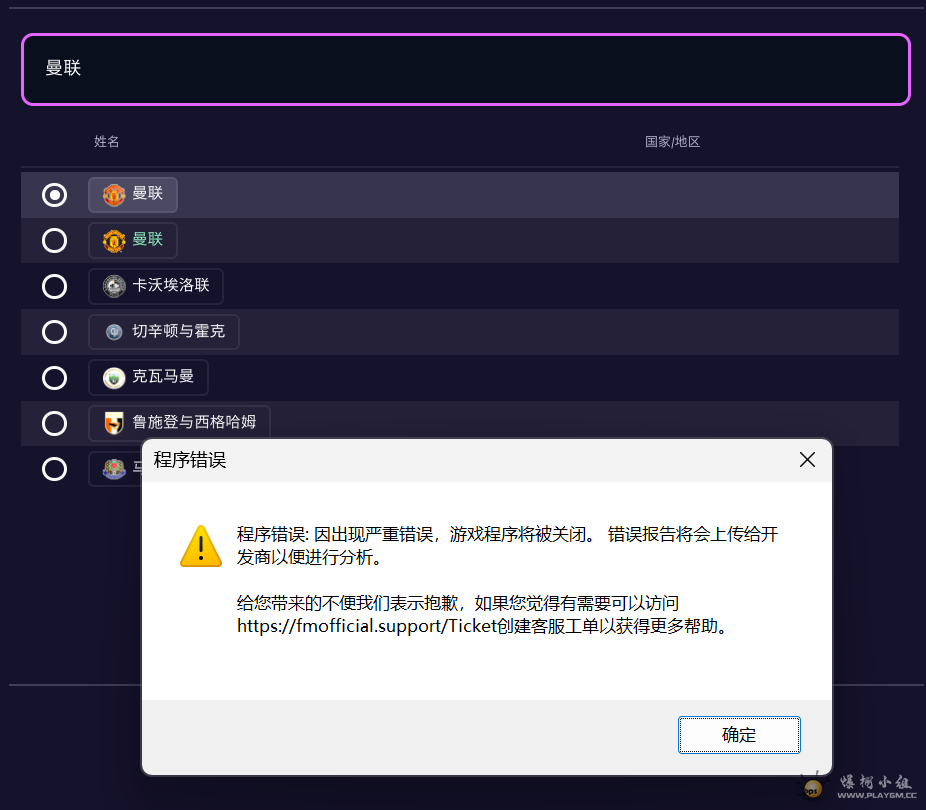This screenshot has height=810, width=926.
Task: Close the 程序错误 dialog with the X
Action: tap(807, 460)
